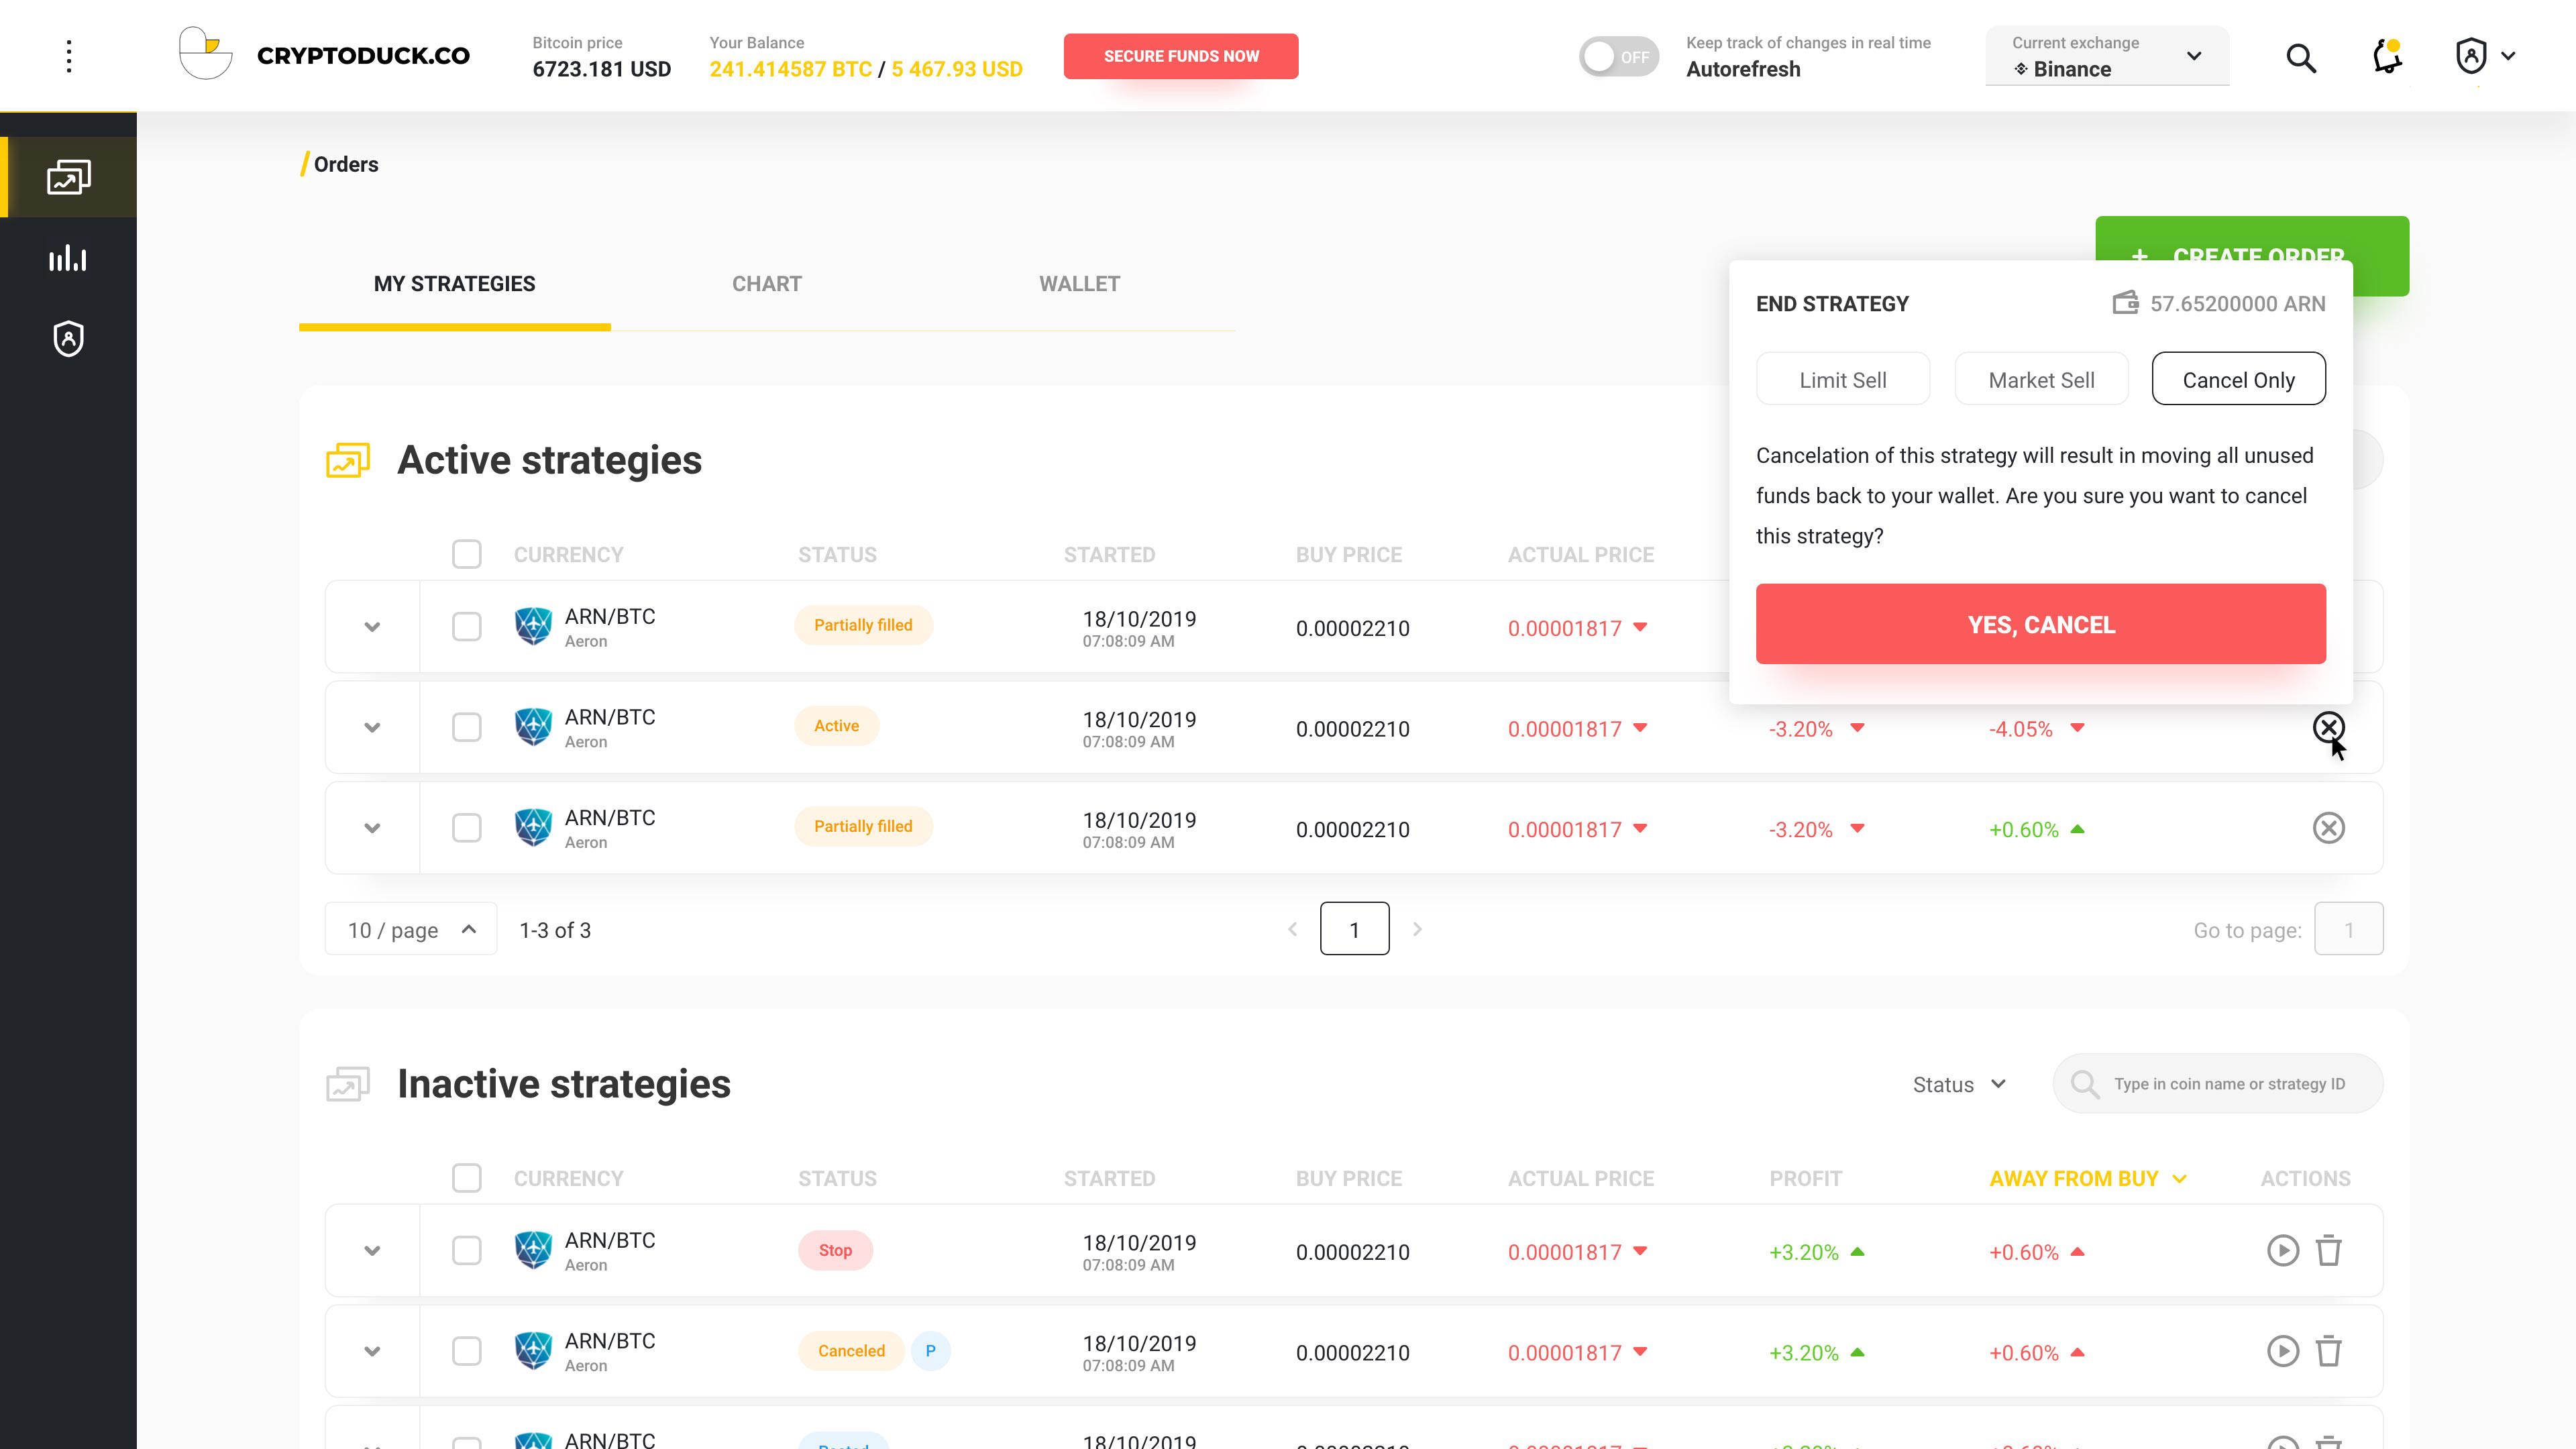The width and height of the screenshot is (2576, 1449).
Task: Expand the Canceled status strategy row
Action: click(372, 1351)
